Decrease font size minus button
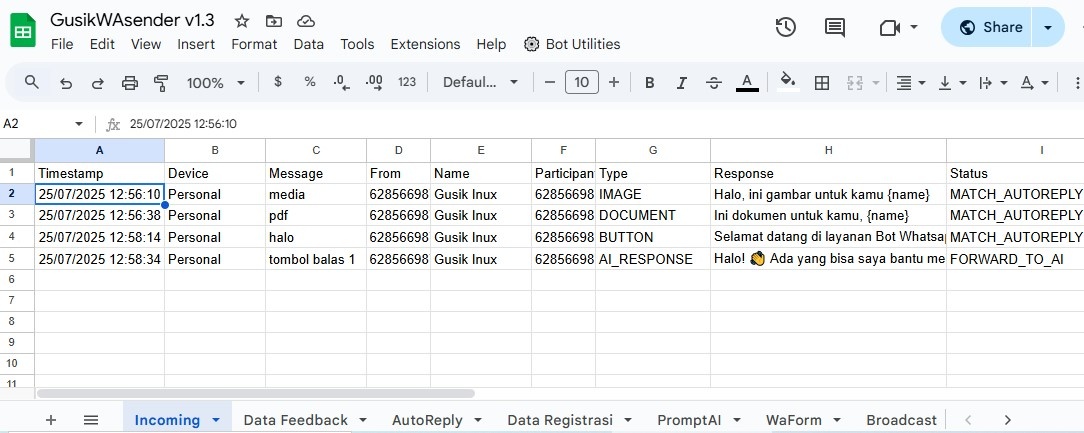The height and width of the screenshot is (433, 1084). 550,82
